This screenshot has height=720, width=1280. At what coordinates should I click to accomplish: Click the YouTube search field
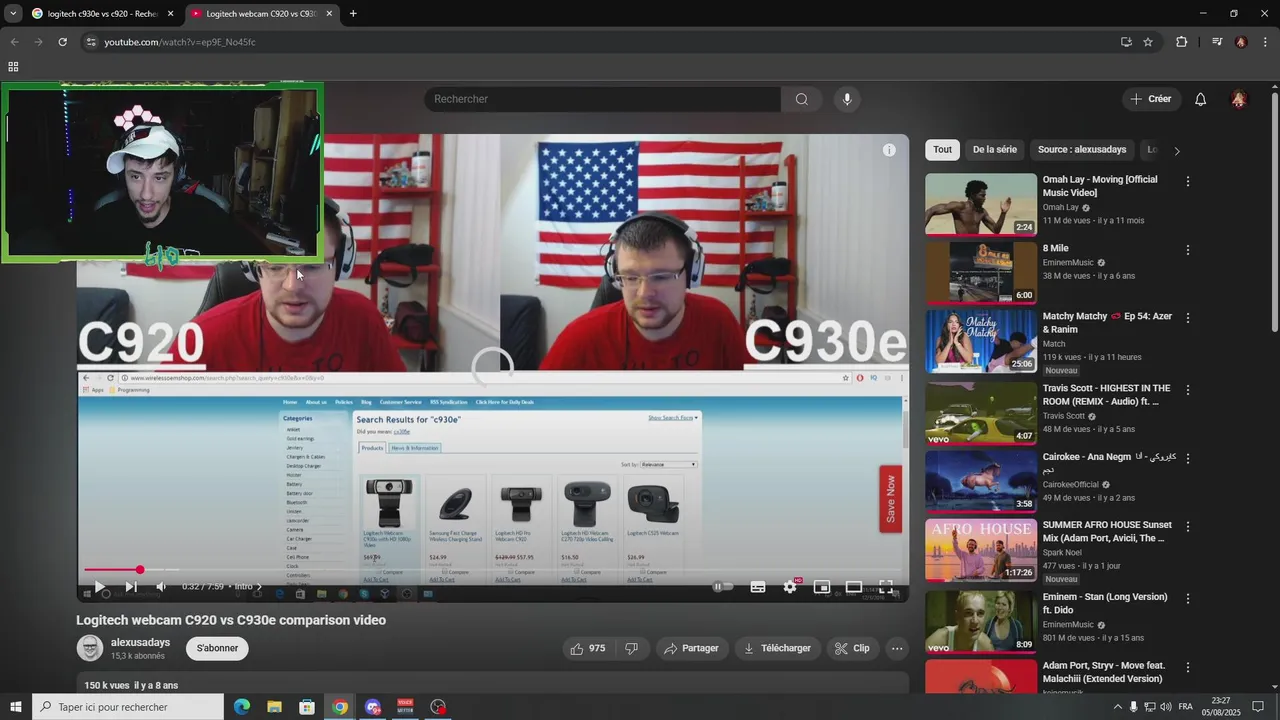coord(602,99)
